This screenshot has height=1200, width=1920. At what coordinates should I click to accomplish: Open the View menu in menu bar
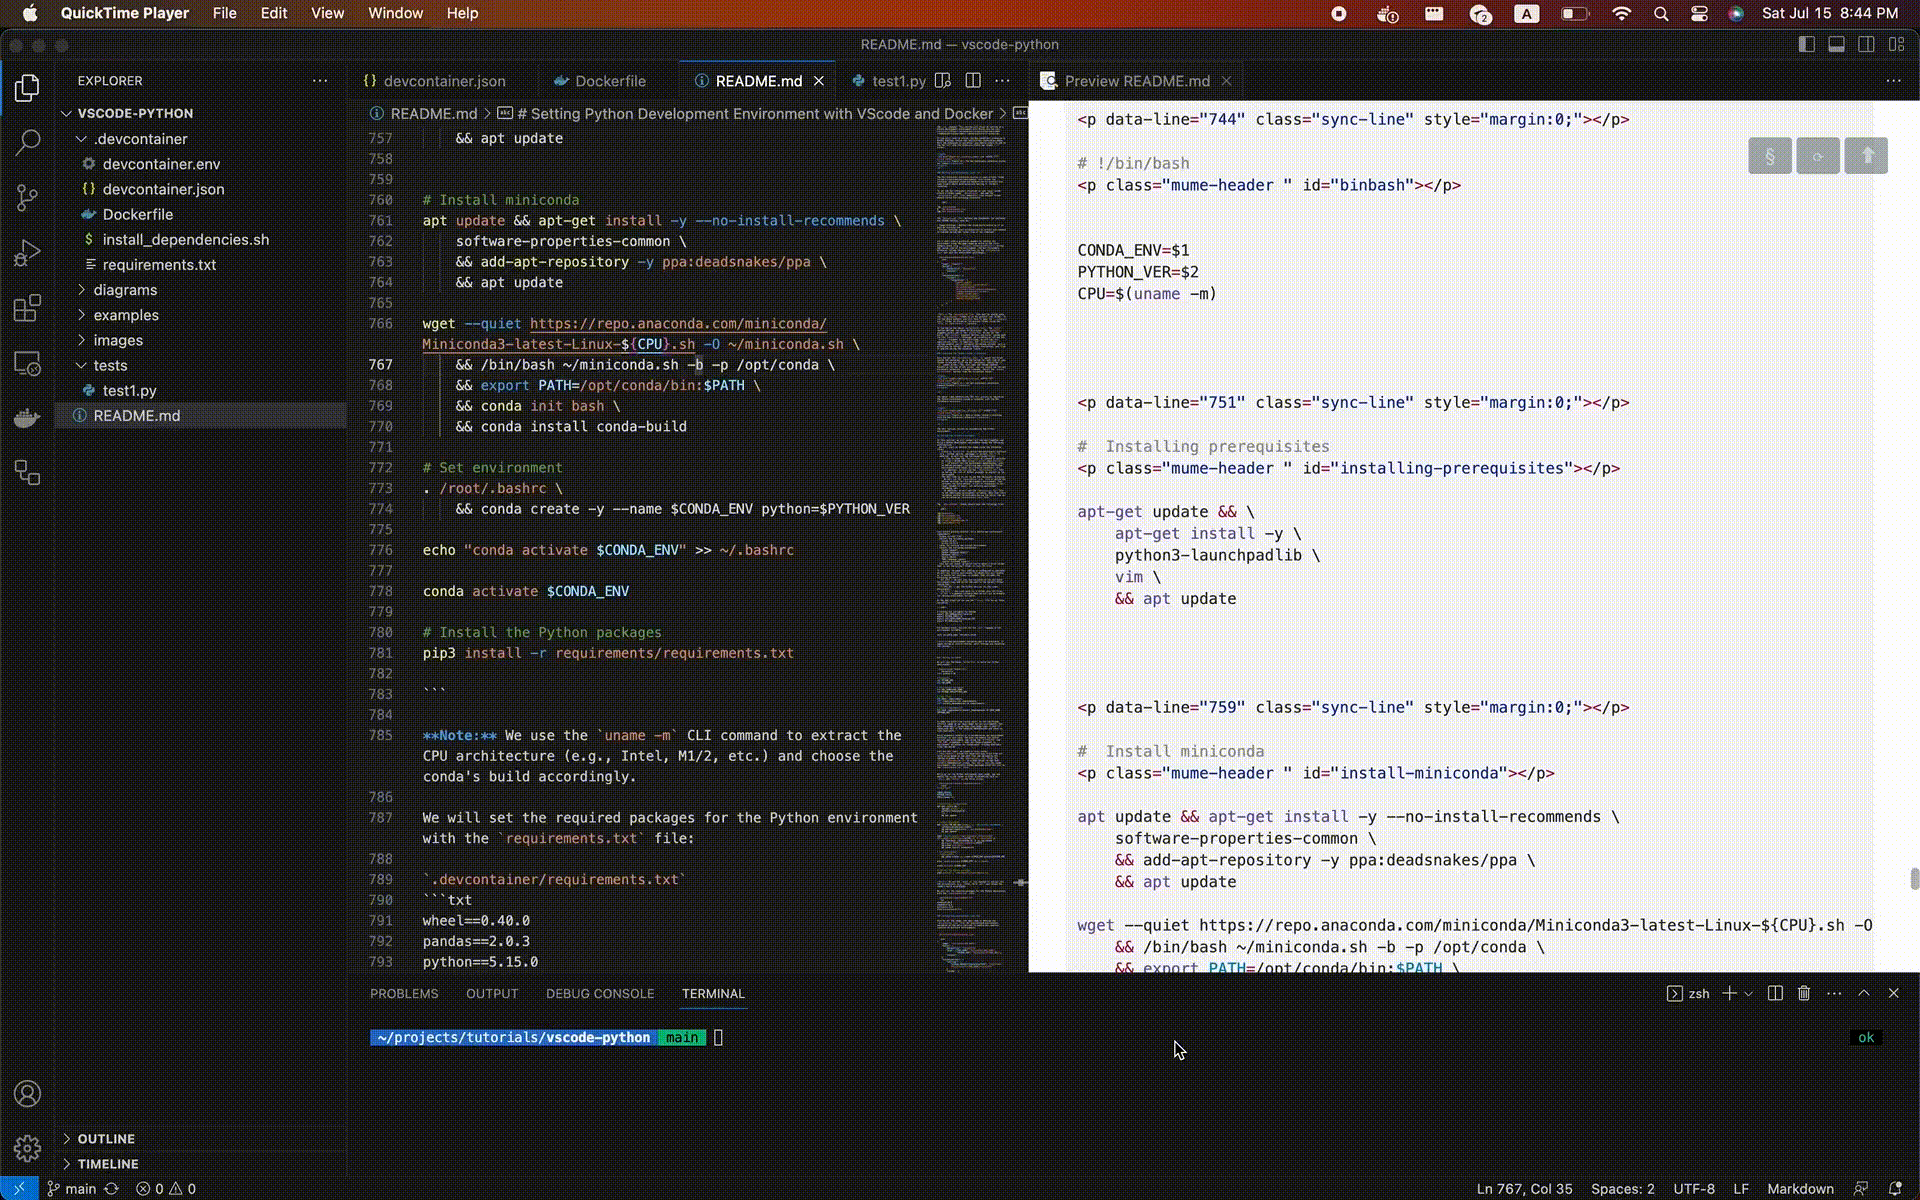coord(327,13)
